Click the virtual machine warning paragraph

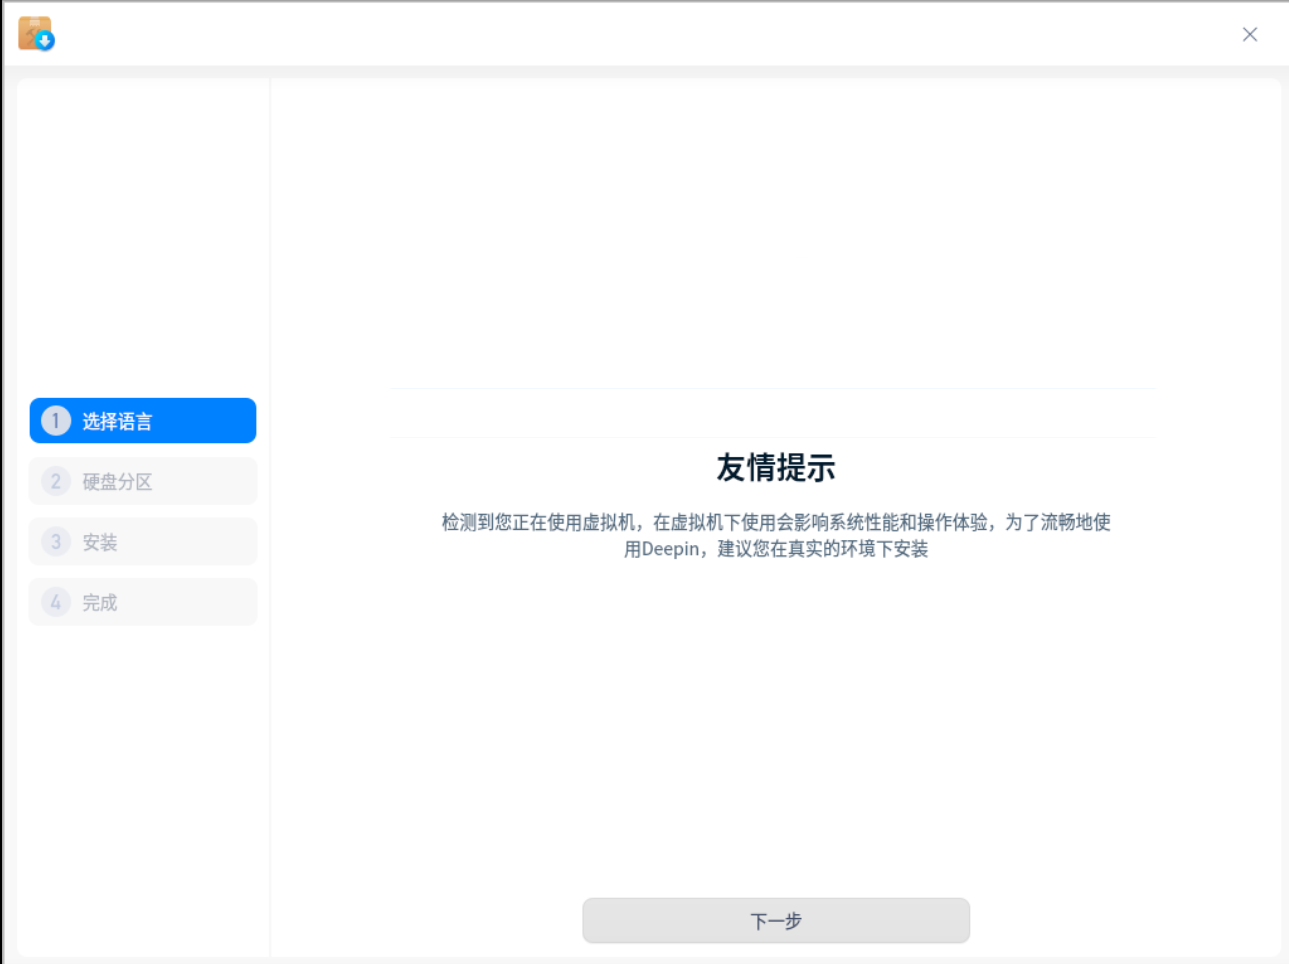[x=775, y=535]
